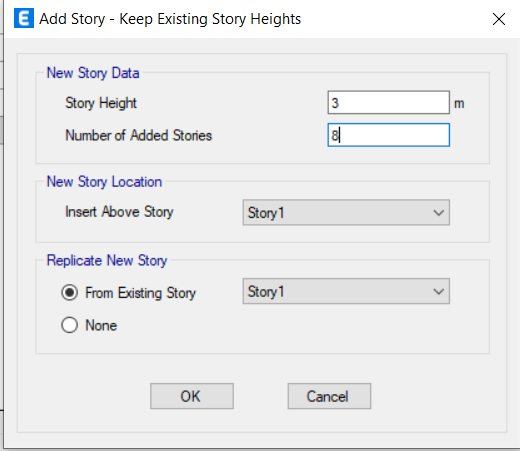Click the Story Height label
Screen dimensions: 520x451
tap(101, 103)
